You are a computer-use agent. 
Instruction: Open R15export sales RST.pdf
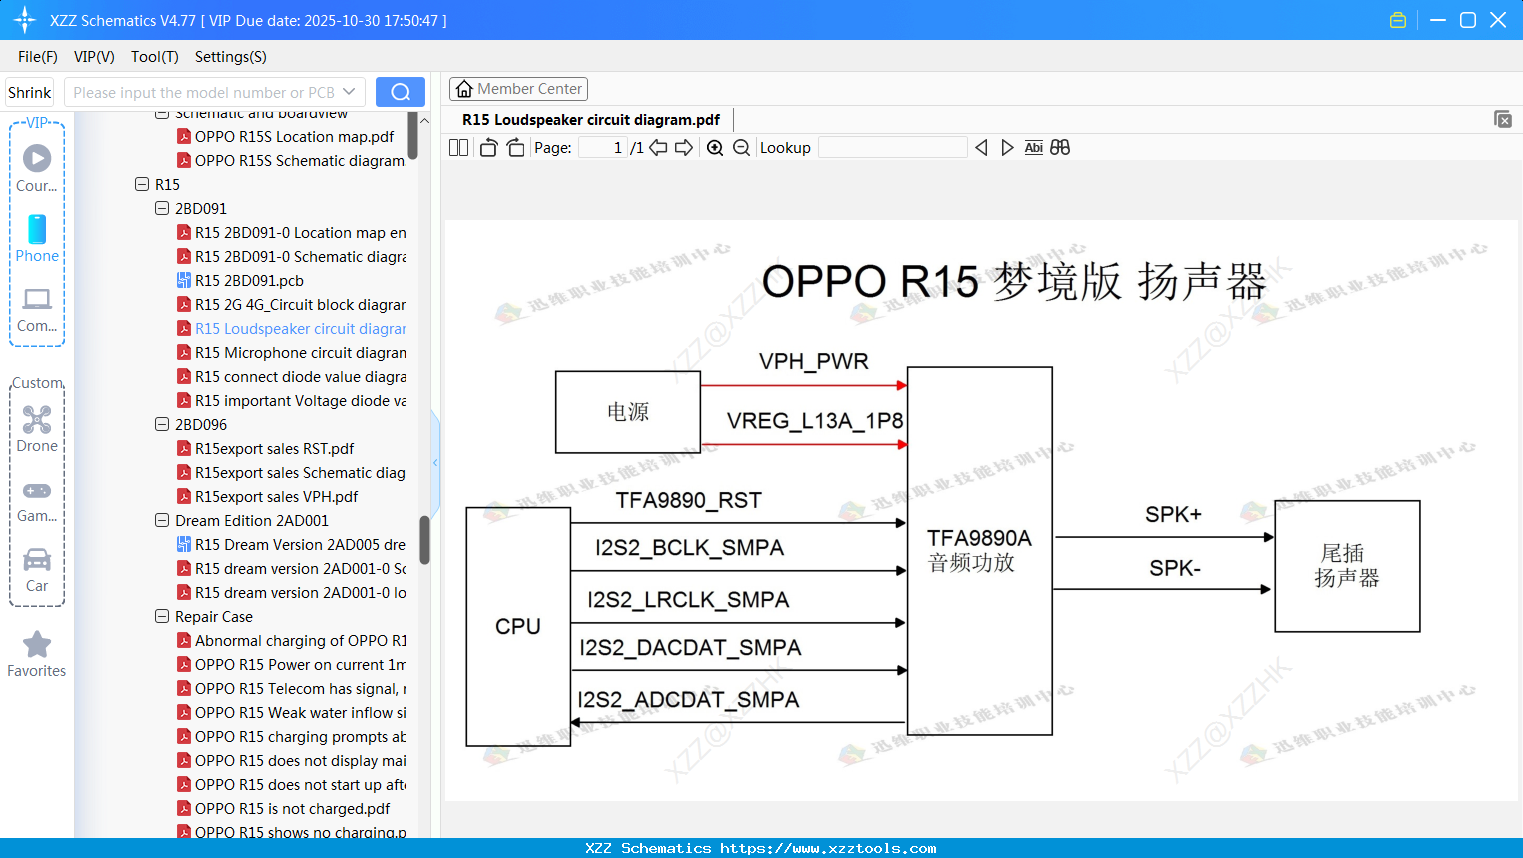point(266,449)
